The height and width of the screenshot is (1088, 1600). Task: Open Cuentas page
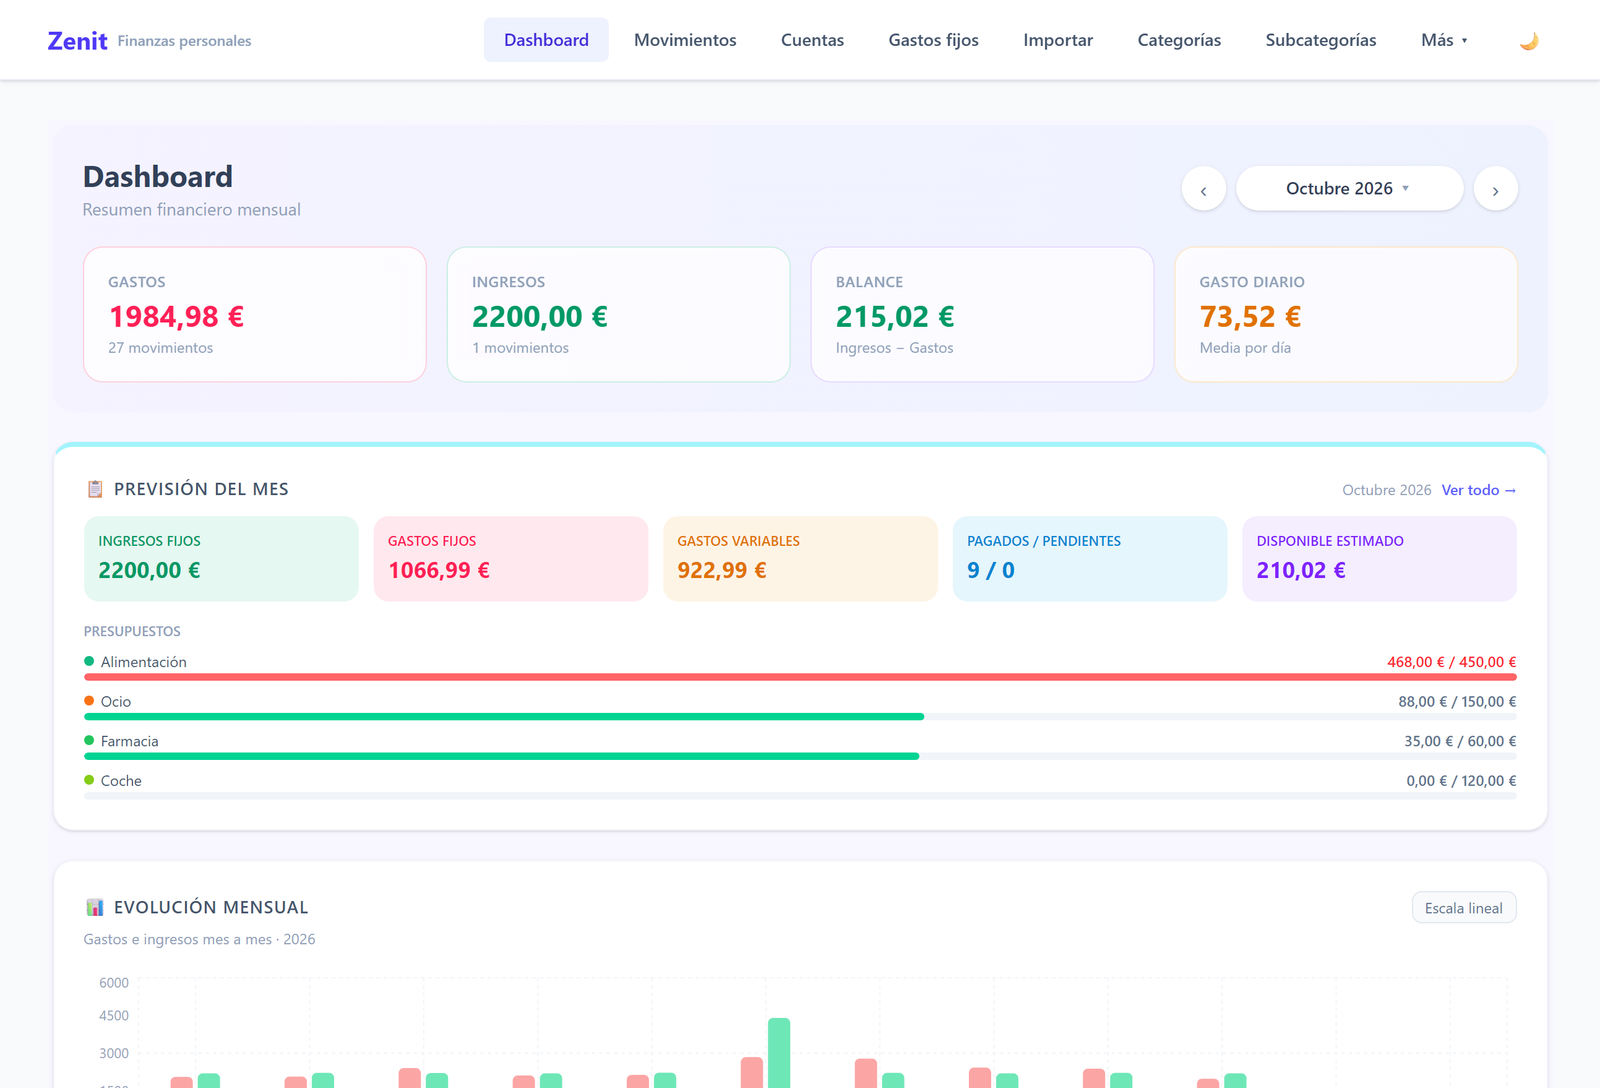point(812,40)
